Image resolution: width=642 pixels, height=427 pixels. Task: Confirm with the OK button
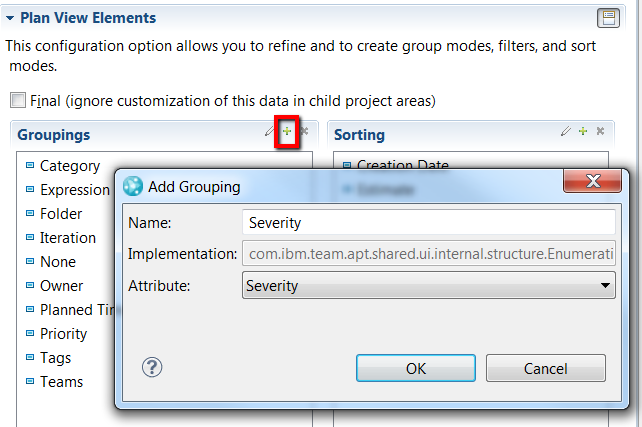pos(416,368)
